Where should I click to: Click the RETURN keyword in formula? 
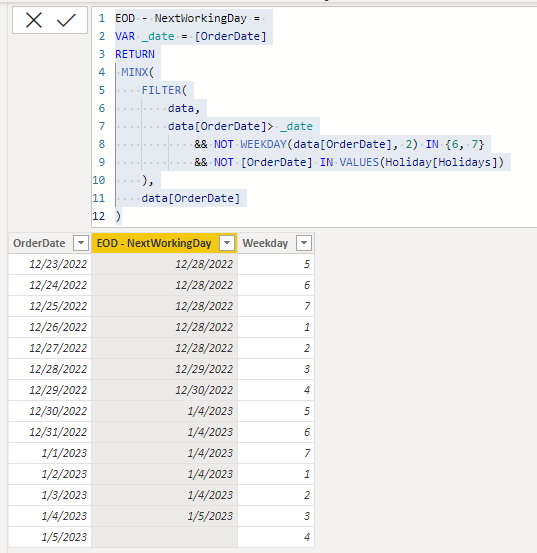pos(135,54)
